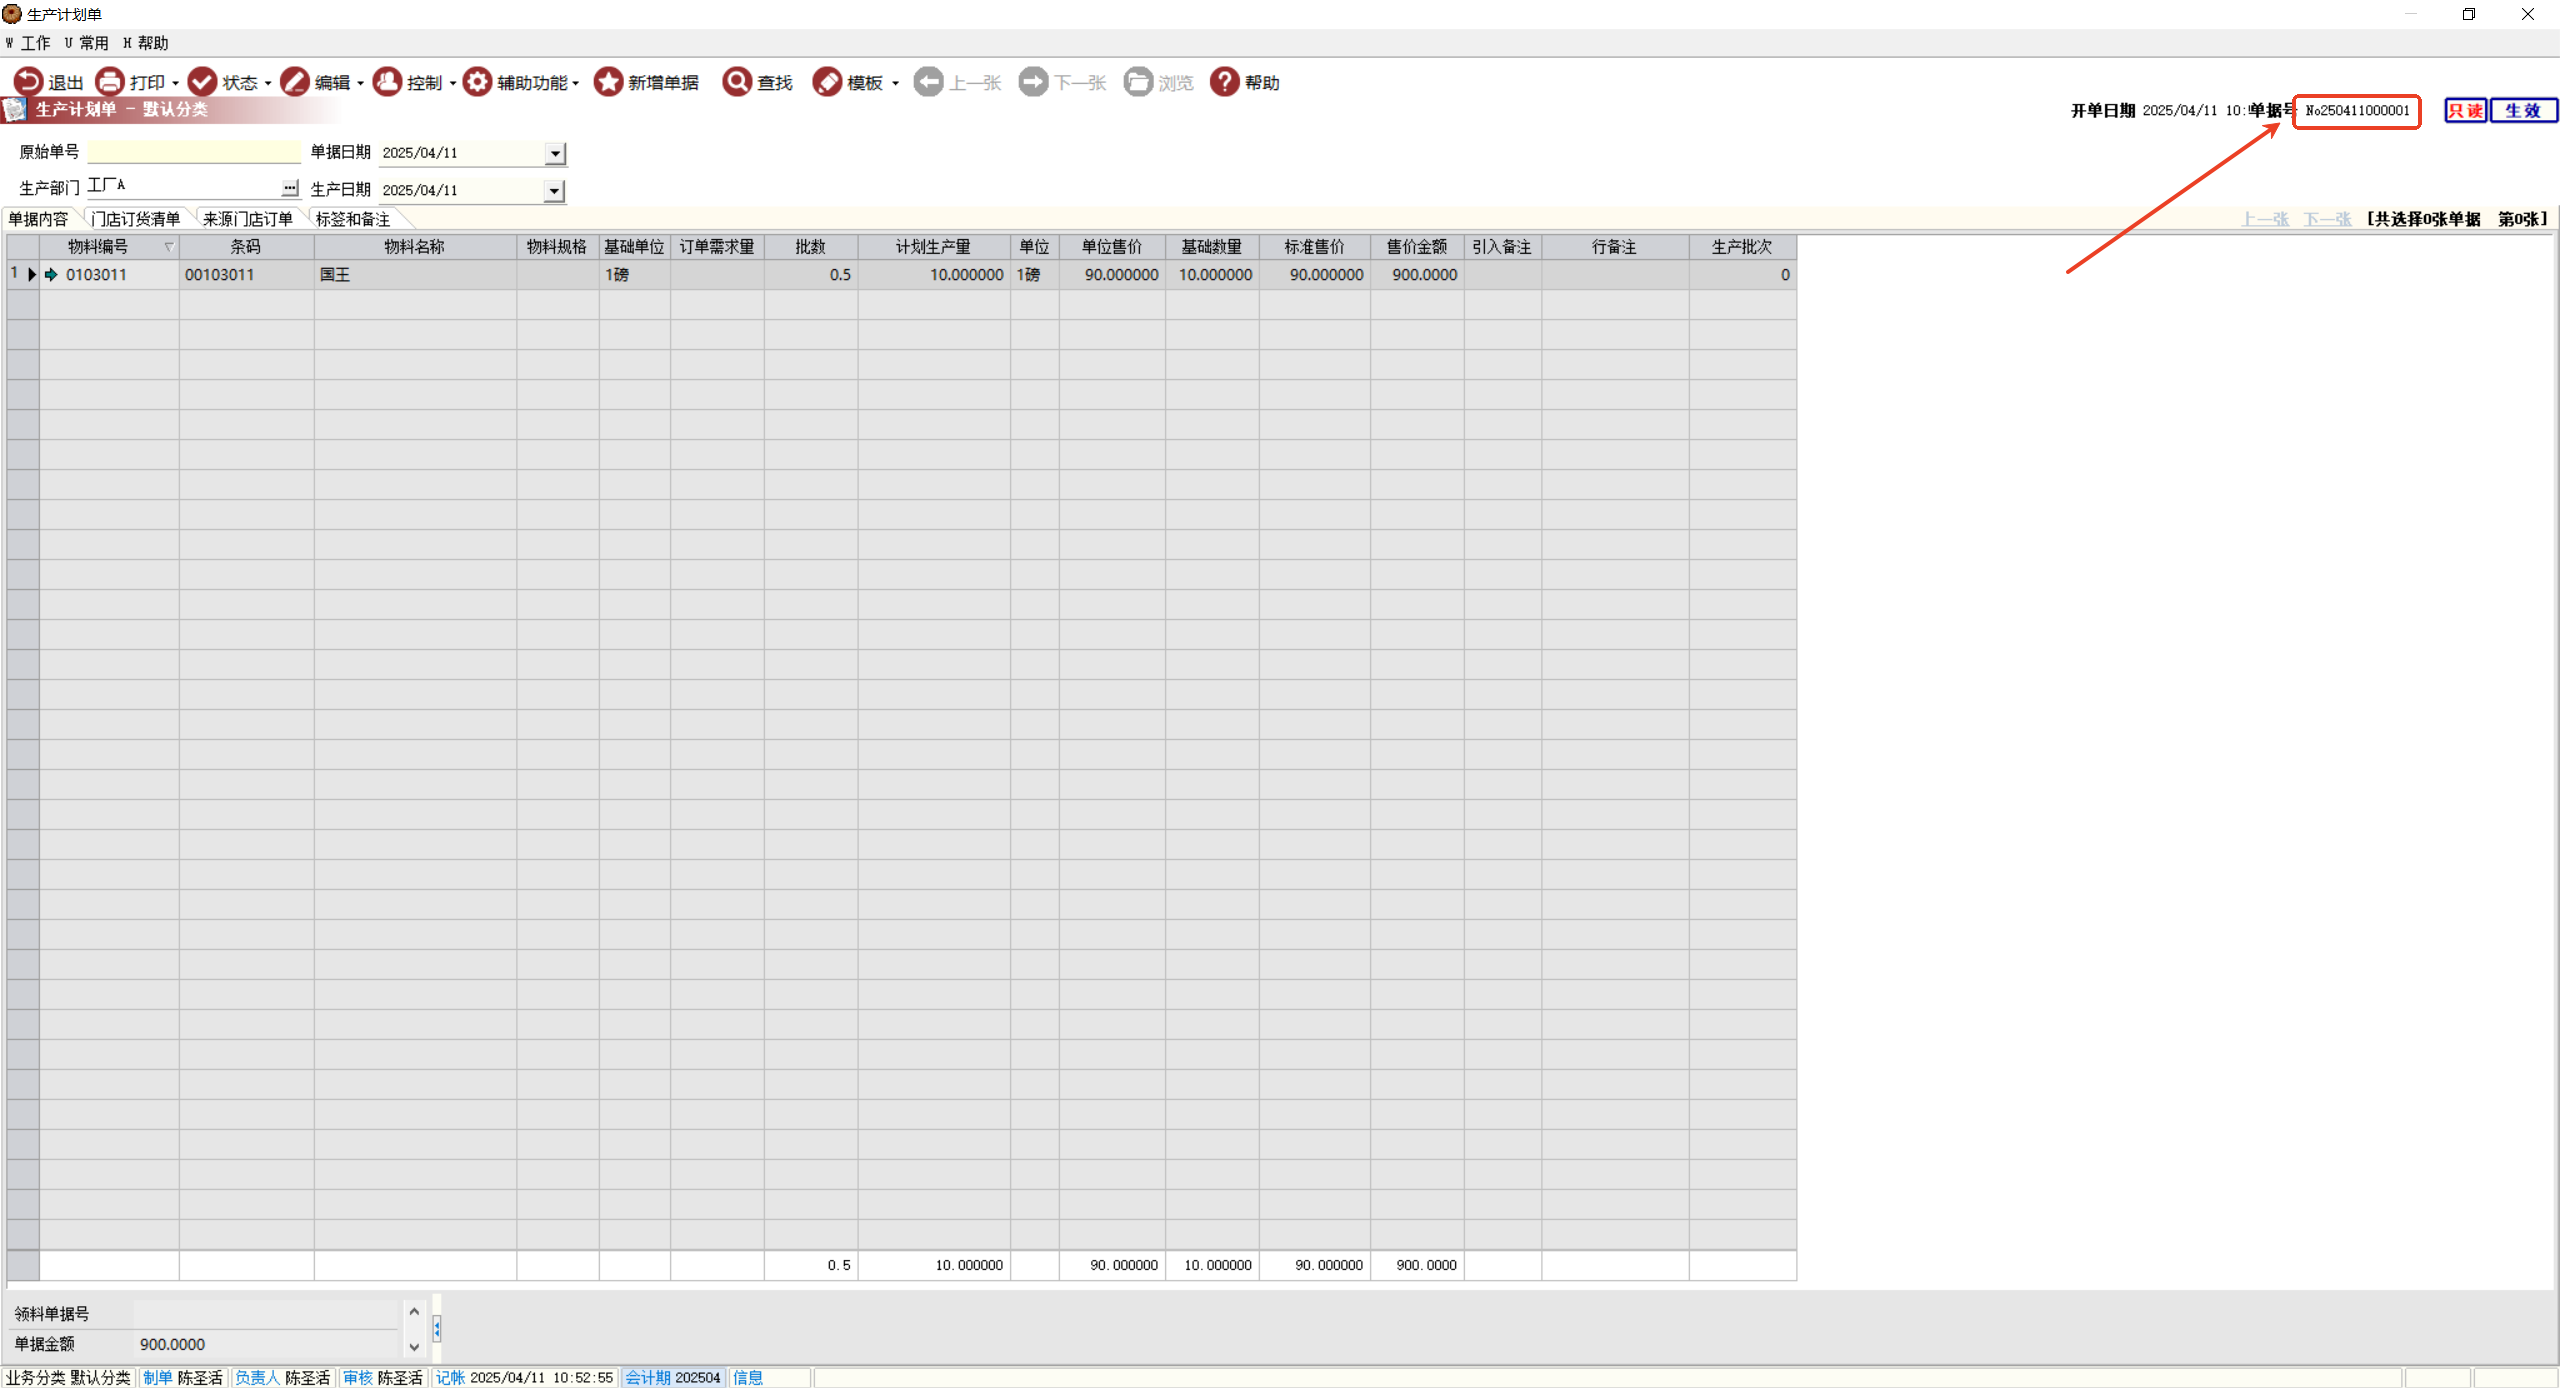Image resolution: width=2560 pixels, height=1388 pixels.
Task: Expand the 生产日期 date dropdown
Action: point(555,191)
